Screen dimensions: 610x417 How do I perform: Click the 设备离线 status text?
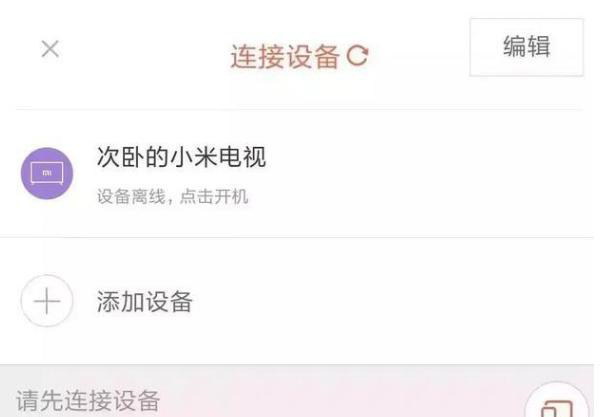point(131,196)
